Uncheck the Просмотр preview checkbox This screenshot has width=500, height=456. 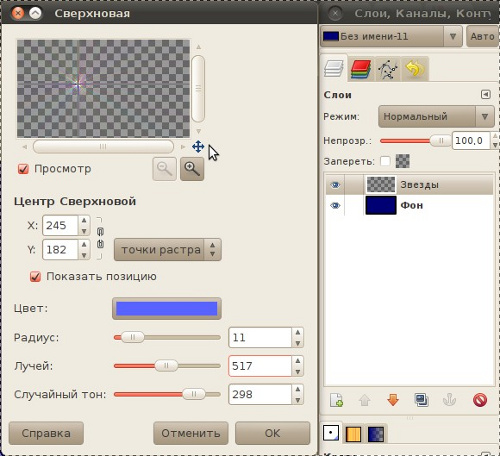[23, 169]
